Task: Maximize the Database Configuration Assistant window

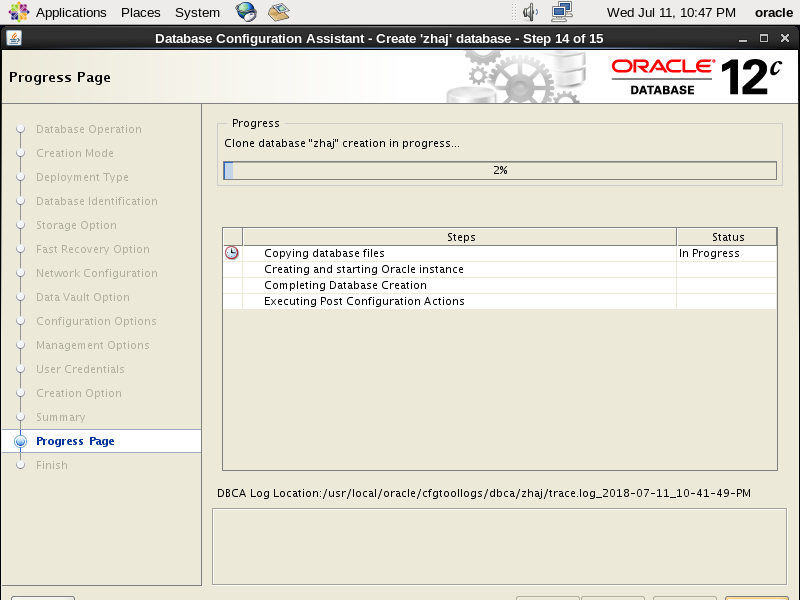Action: tap(764, 38)
